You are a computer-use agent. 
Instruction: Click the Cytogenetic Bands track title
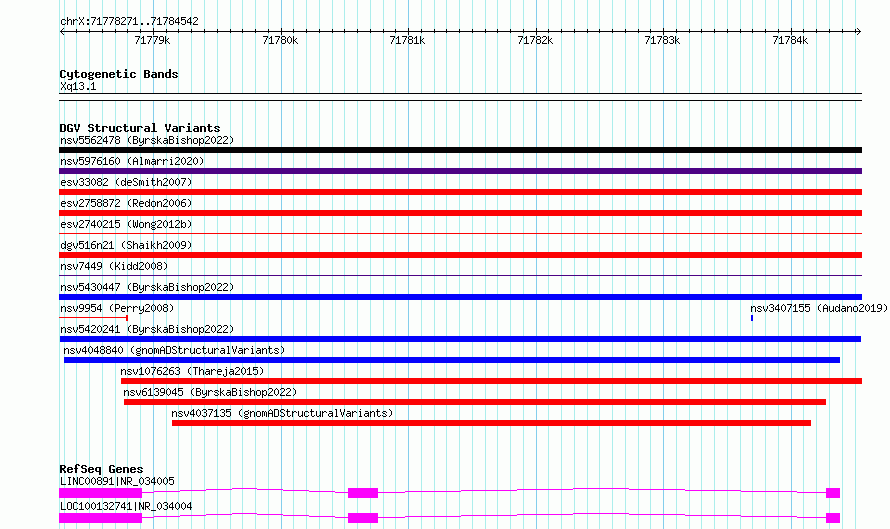point(119,74)
